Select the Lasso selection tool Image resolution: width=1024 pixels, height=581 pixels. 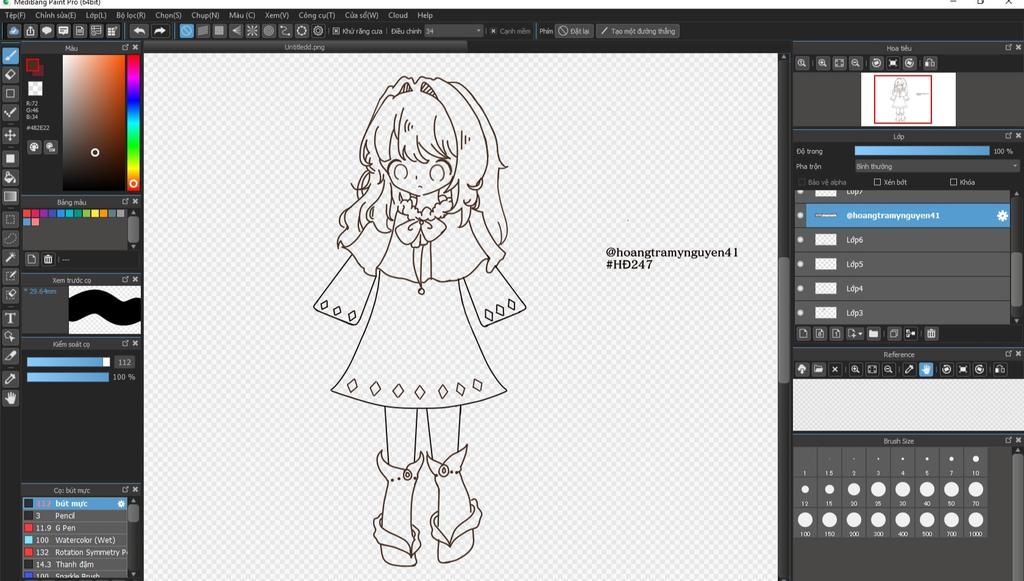(10, 238)
